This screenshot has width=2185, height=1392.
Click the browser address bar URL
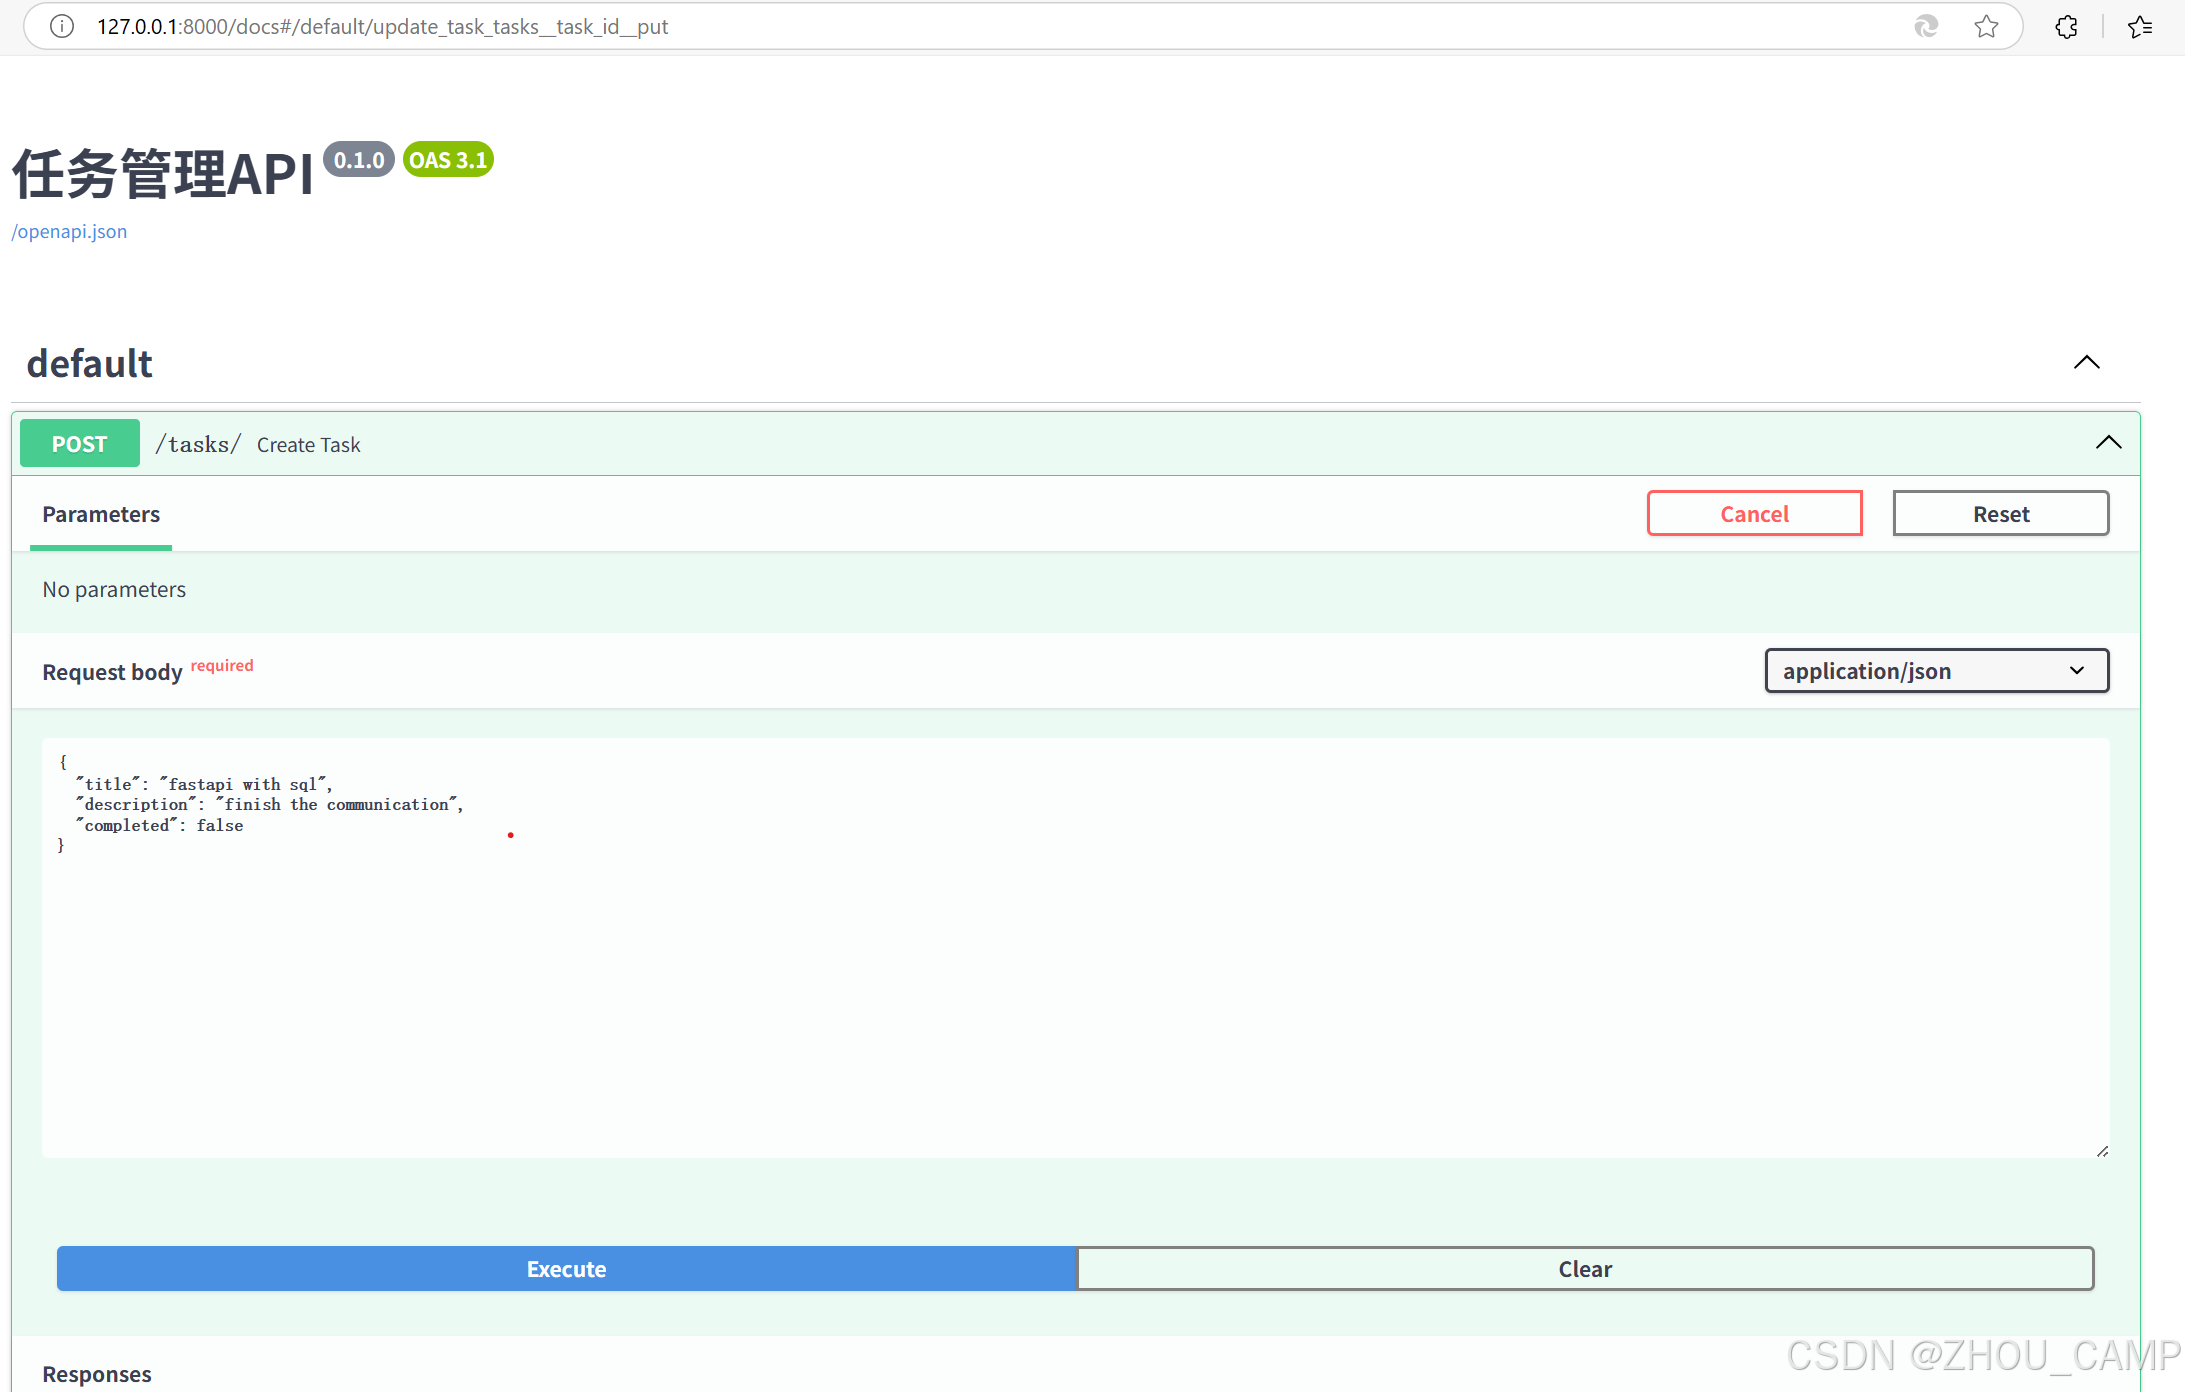click(x=382, y=27)
